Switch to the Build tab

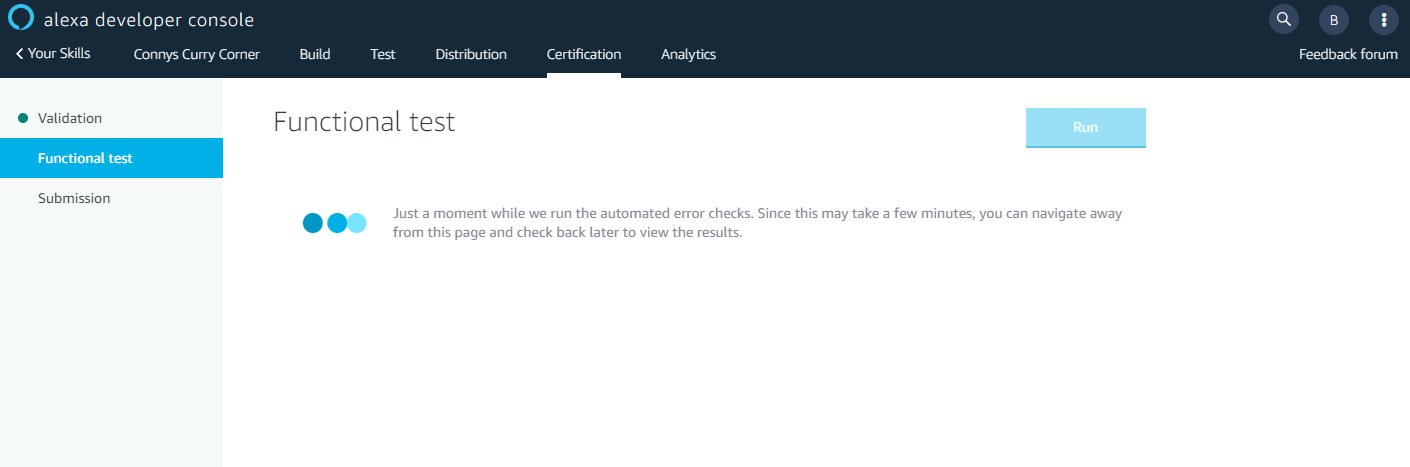tap(315, 55)
